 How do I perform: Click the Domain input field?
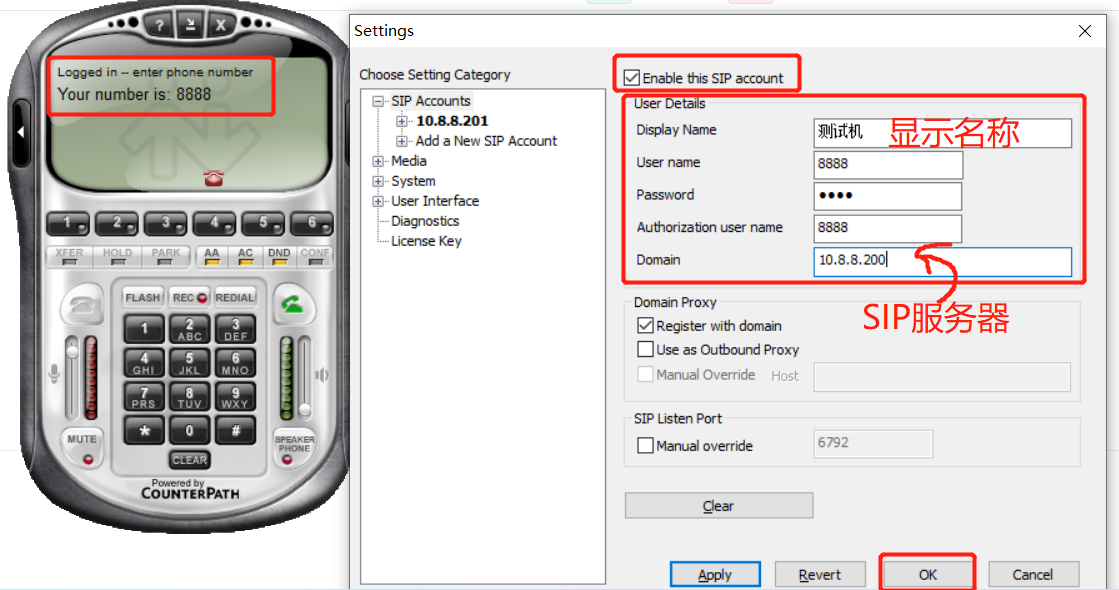pos(941,261)
